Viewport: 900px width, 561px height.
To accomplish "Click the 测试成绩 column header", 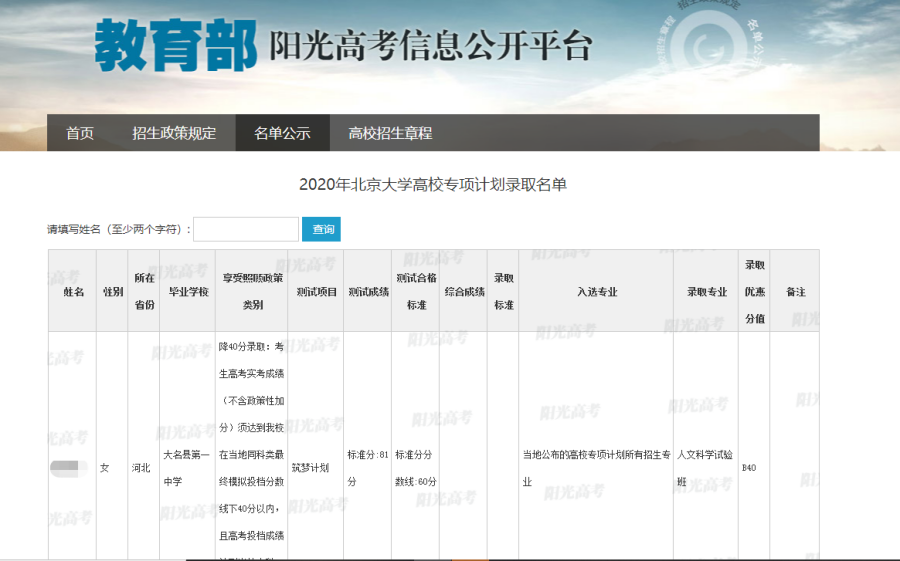I will pos(368,292).
